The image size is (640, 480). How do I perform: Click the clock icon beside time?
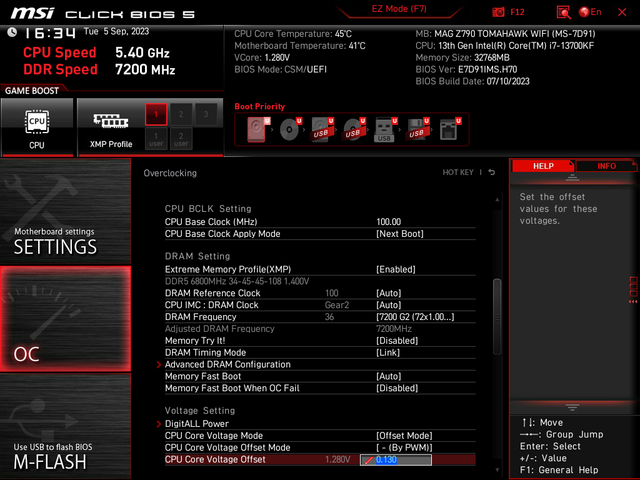point(12,32)
